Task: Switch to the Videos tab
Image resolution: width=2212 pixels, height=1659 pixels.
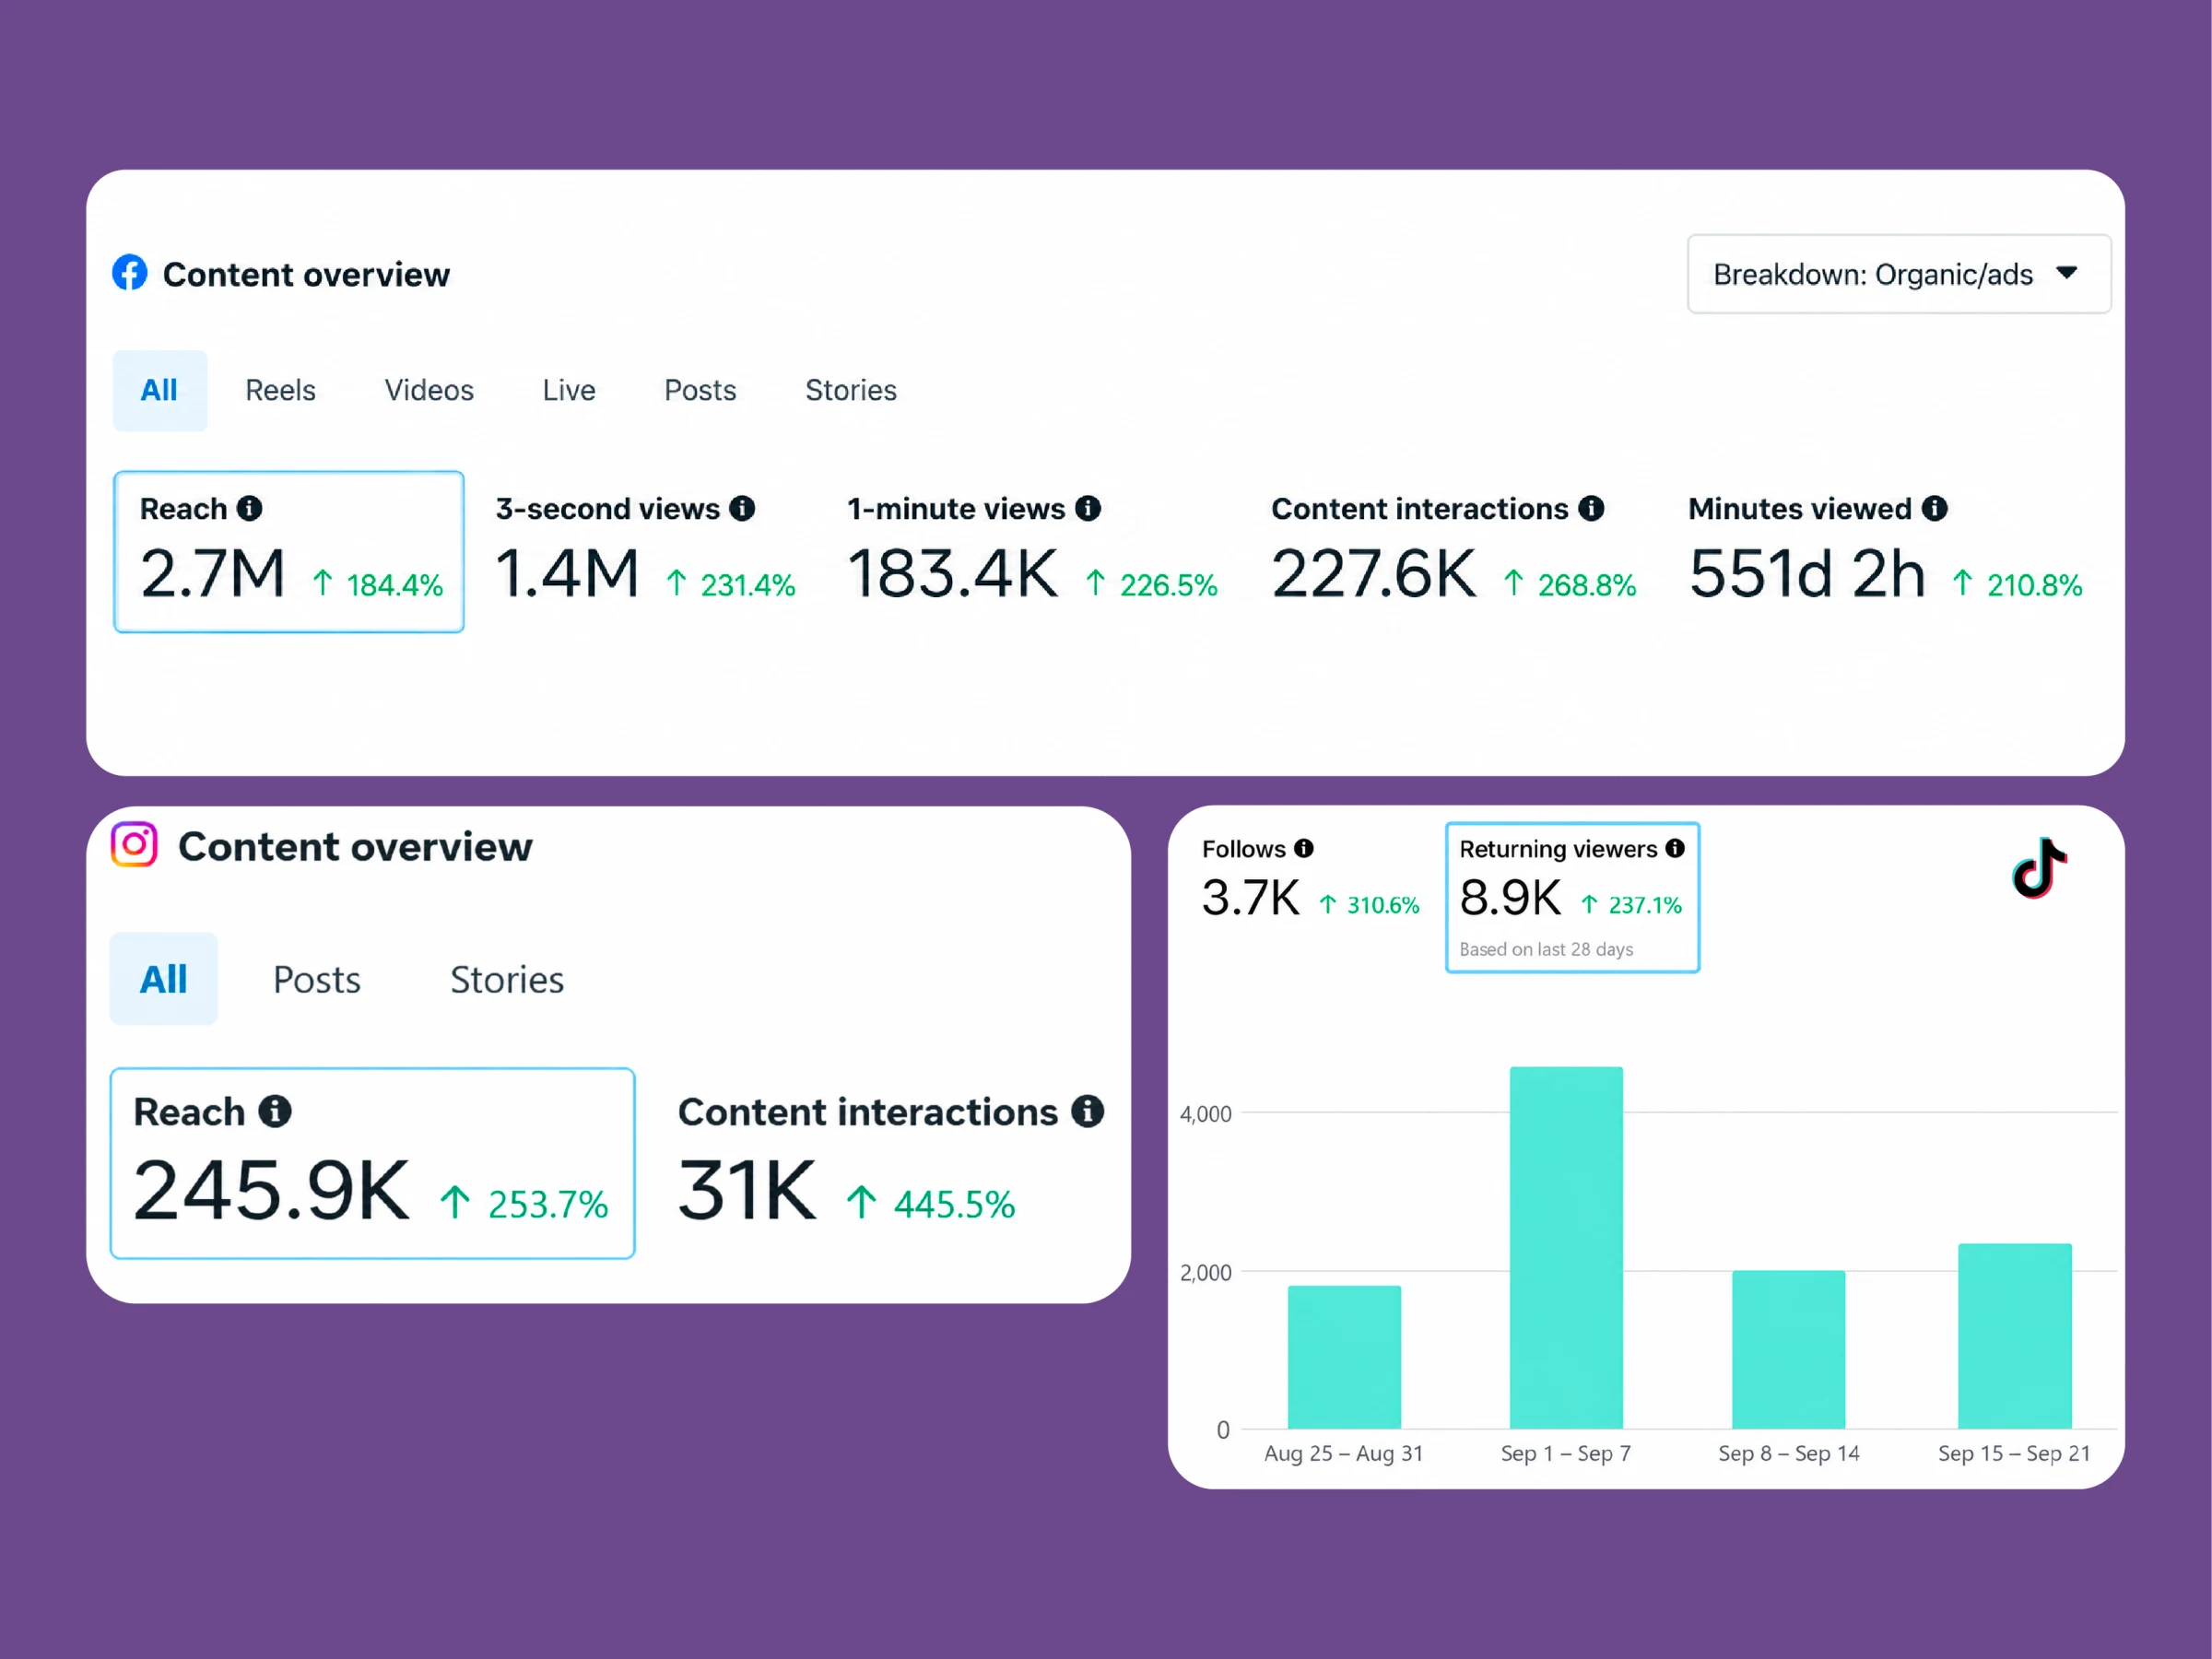Action: coord(429,390)
